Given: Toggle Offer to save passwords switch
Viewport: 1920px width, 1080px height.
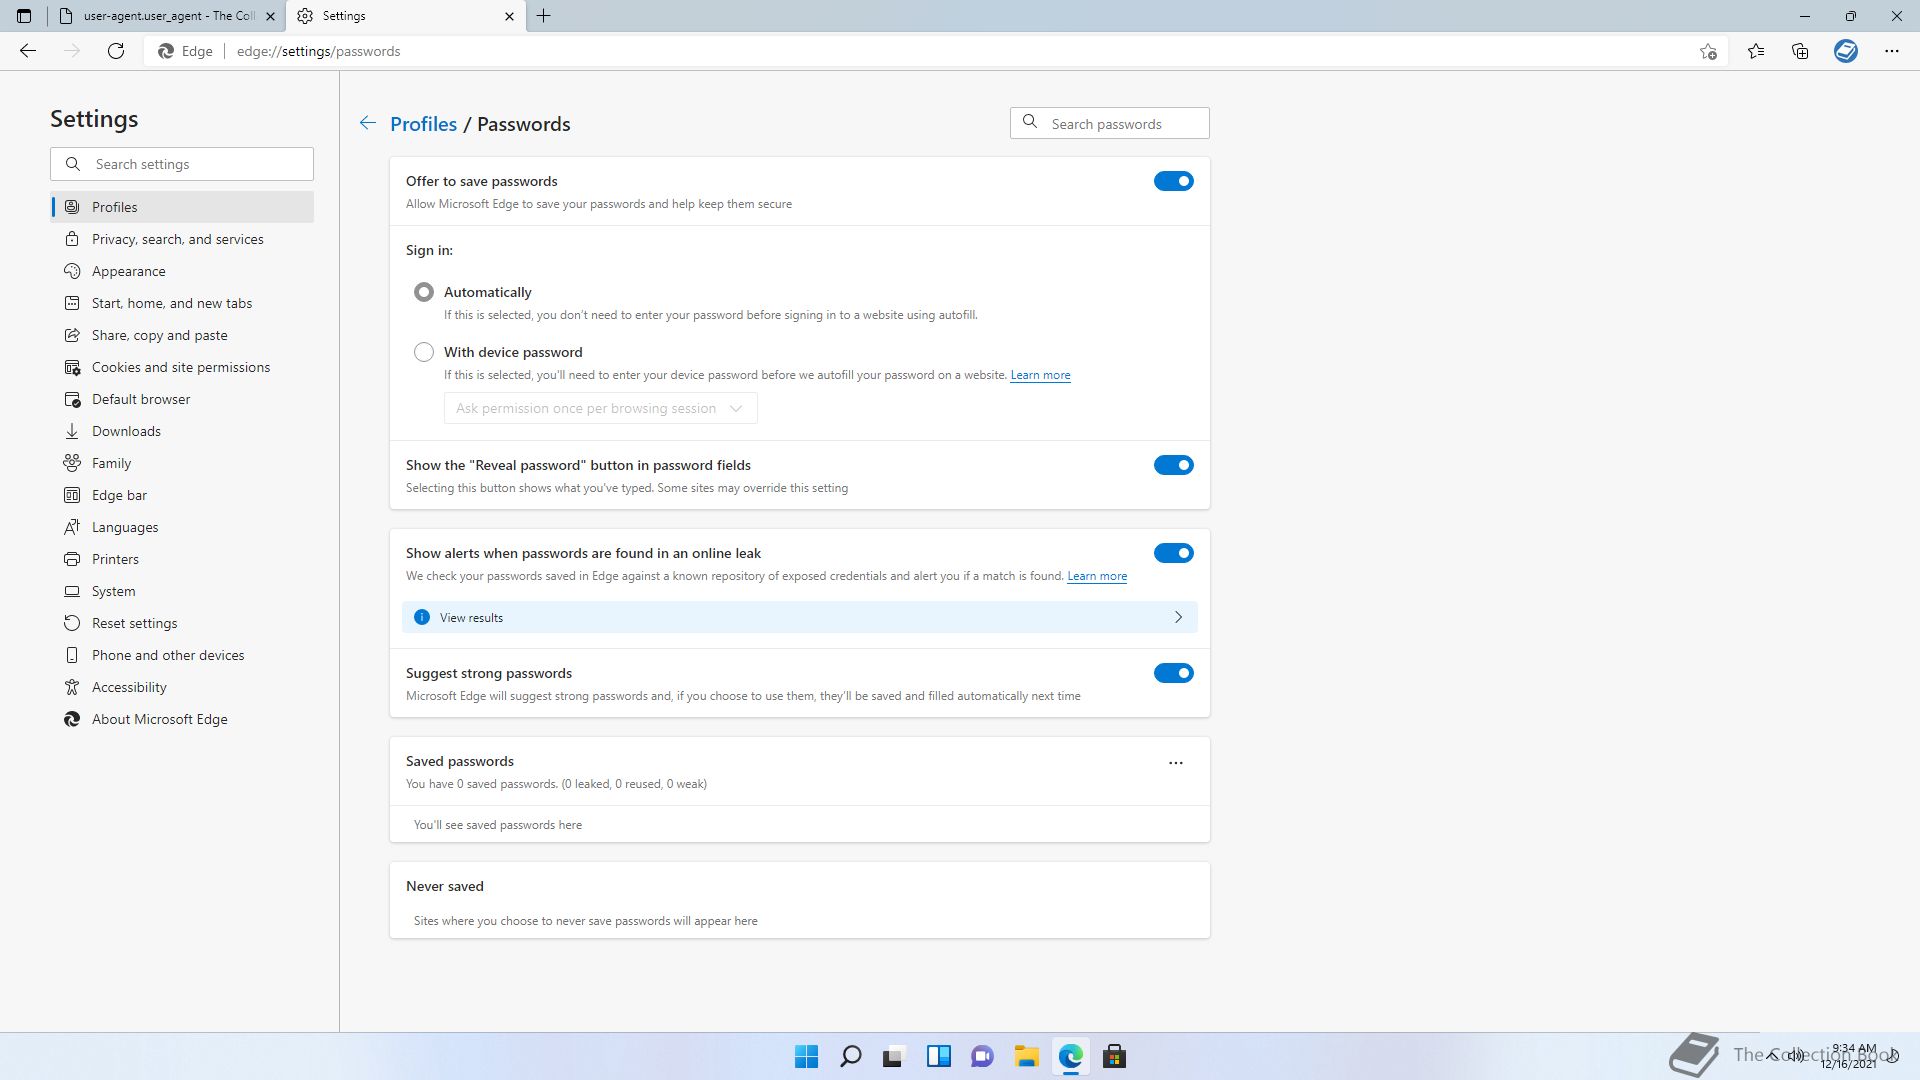Looking at the screenshot, I should coord(1174,181).
